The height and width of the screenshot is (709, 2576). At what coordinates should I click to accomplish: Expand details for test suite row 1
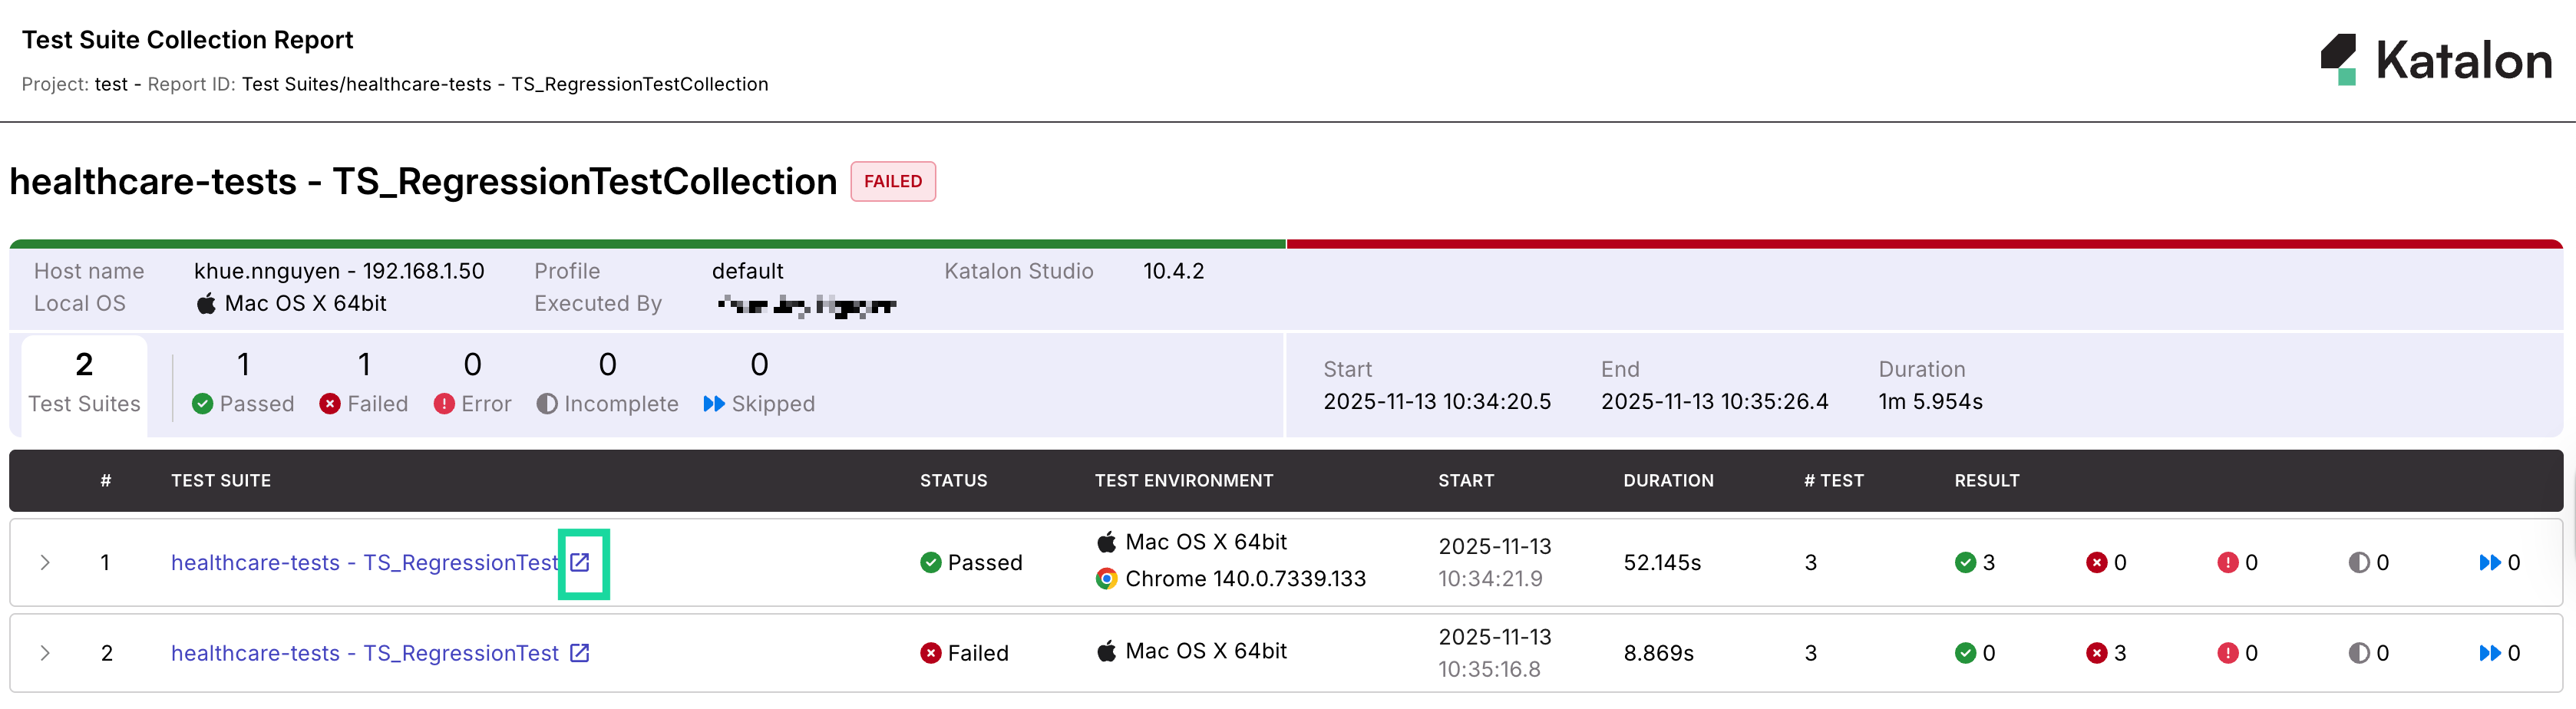coord(46,562)
